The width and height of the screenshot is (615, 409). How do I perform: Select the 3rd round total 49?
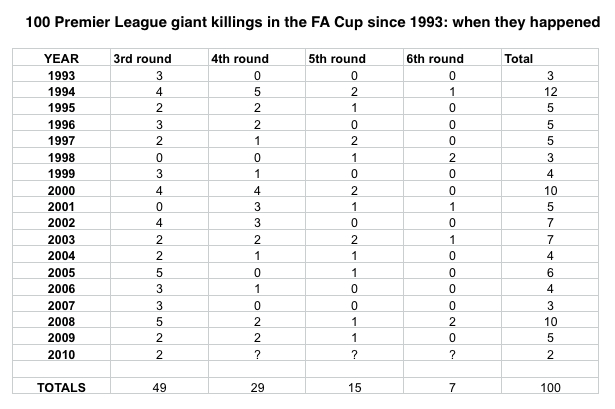coord(159,387)
